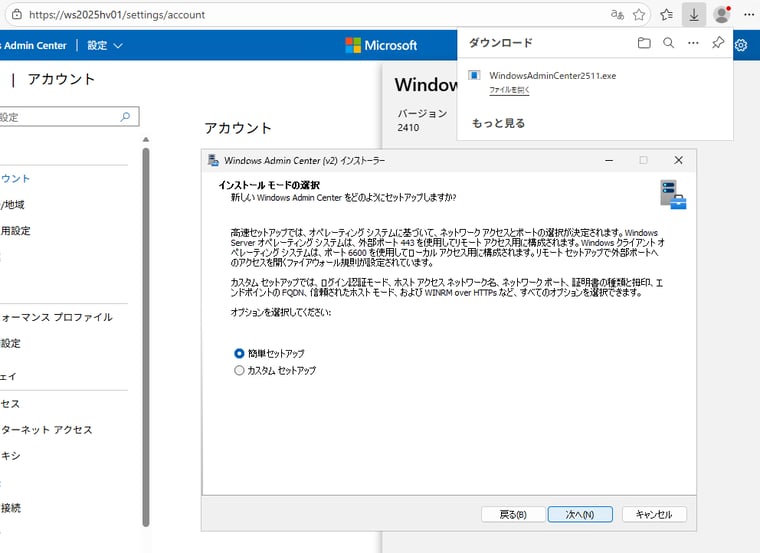The width and height of the screenshot is (760, 553).
Task: Open Admin Center home link
Action: 33,46
